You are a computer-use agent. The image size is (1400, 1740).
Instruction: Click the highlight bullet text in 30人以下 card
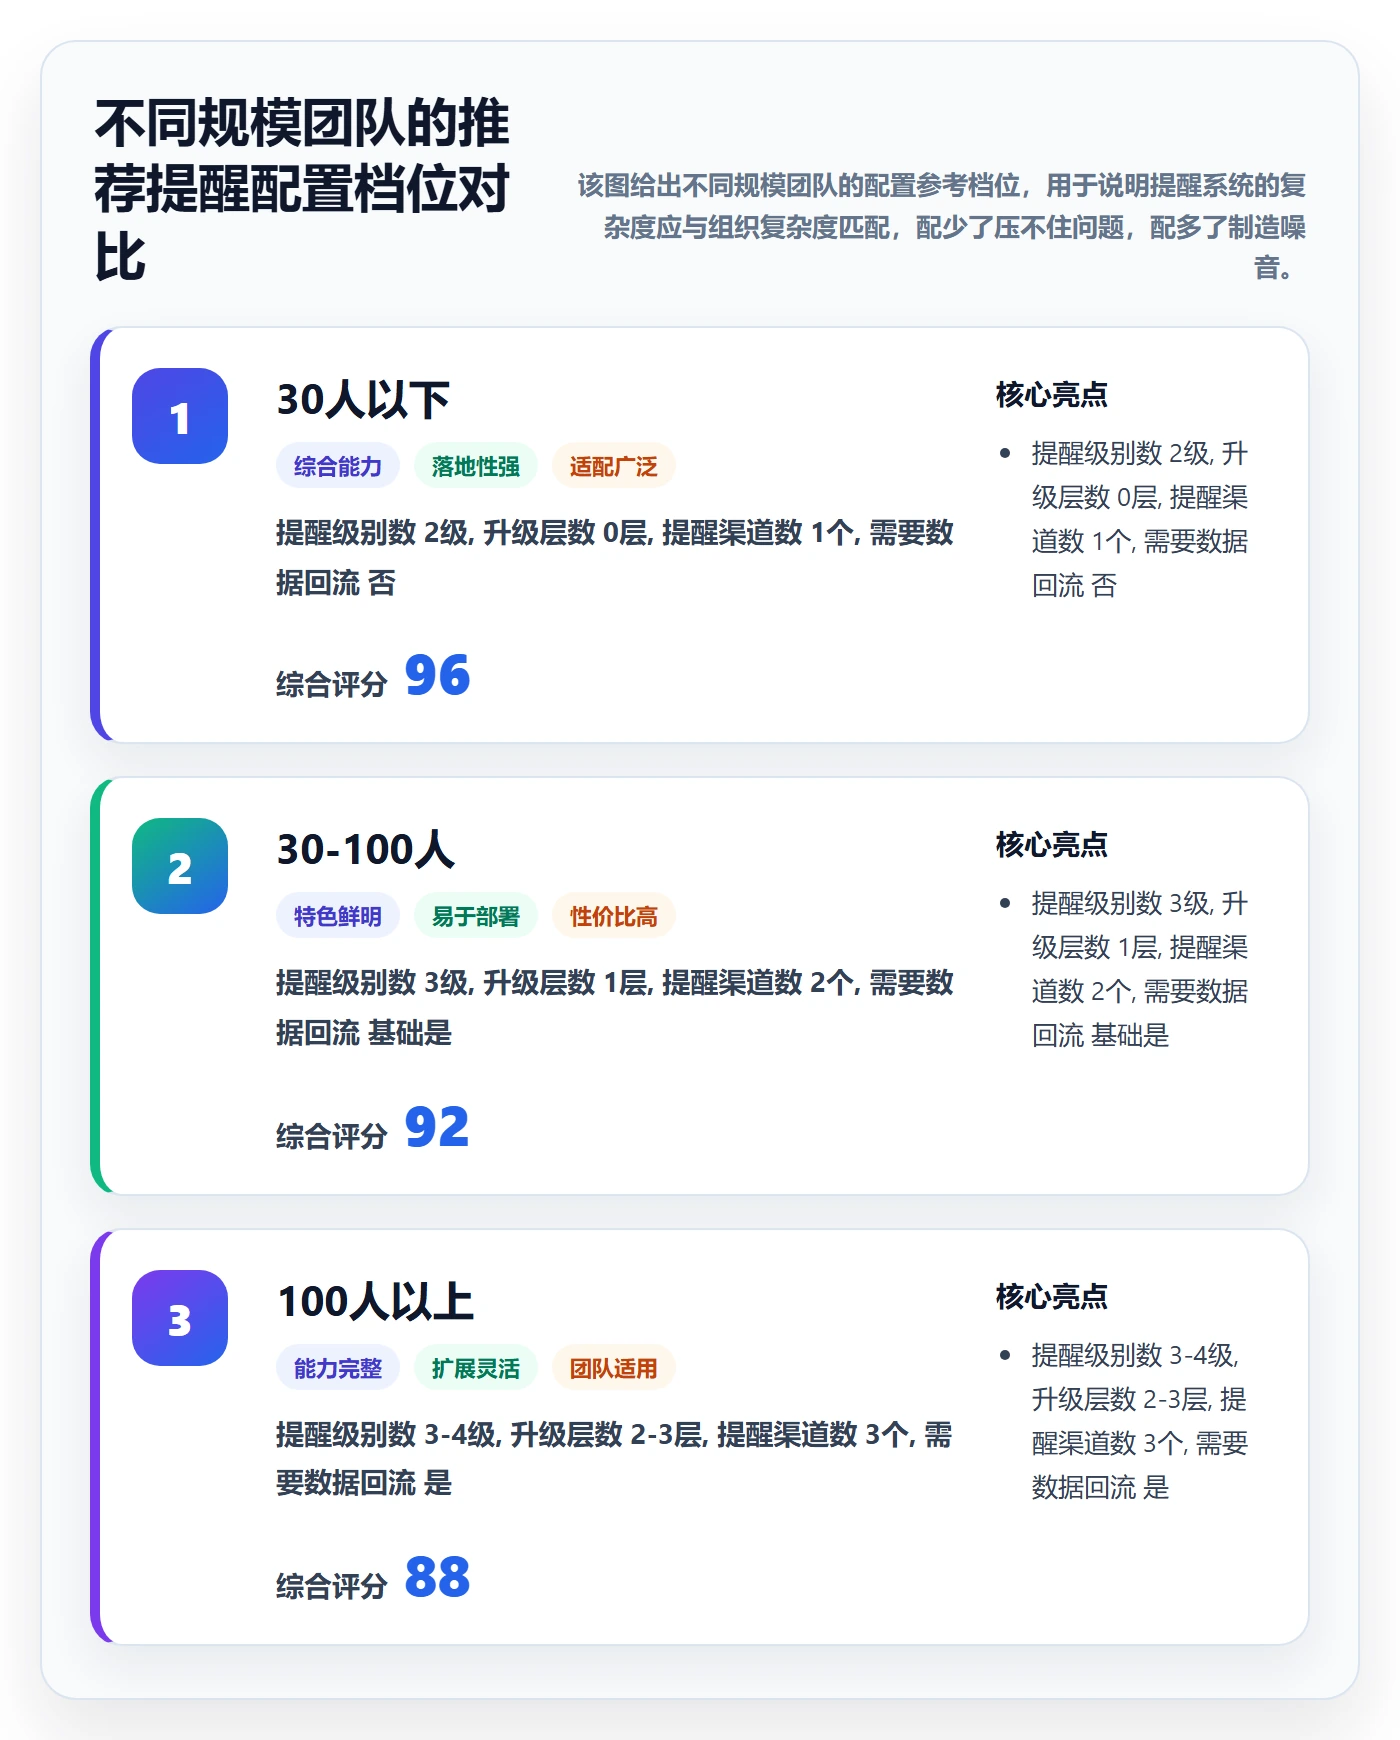pos(1140,519)
